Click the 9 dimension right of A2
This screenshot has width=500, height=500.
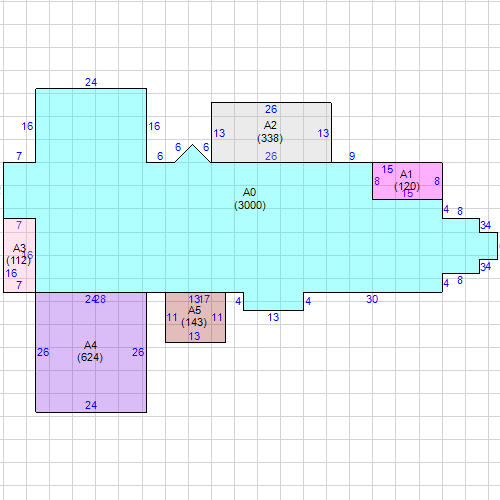coord(352,156)
